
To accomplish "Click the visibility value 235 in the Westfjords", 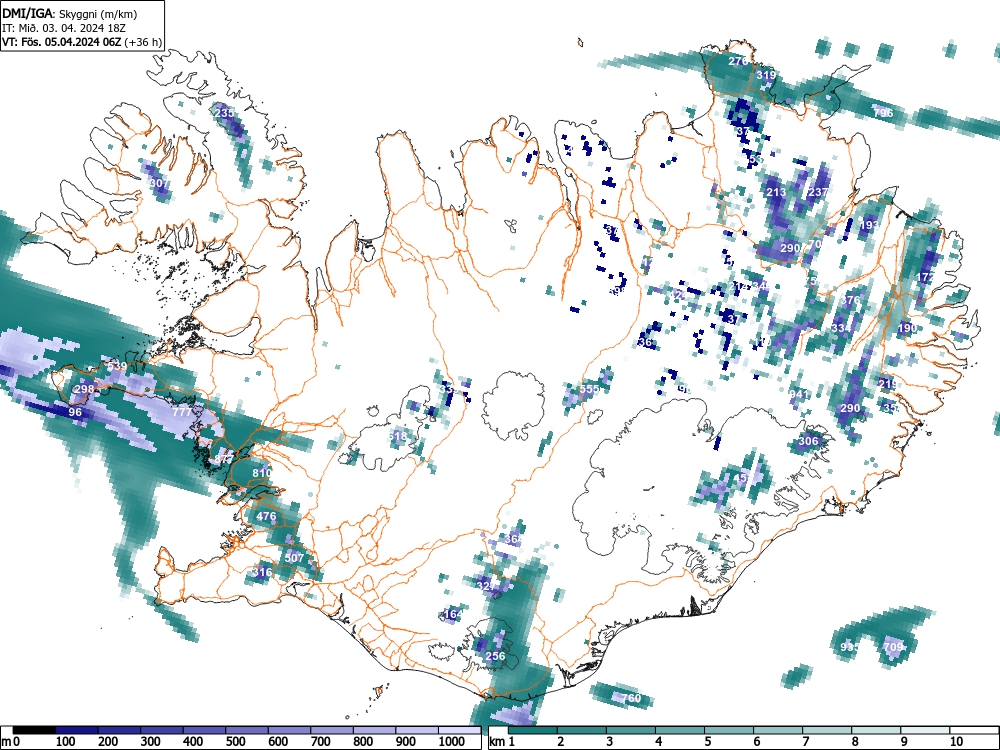I will [x=224, y=113].
